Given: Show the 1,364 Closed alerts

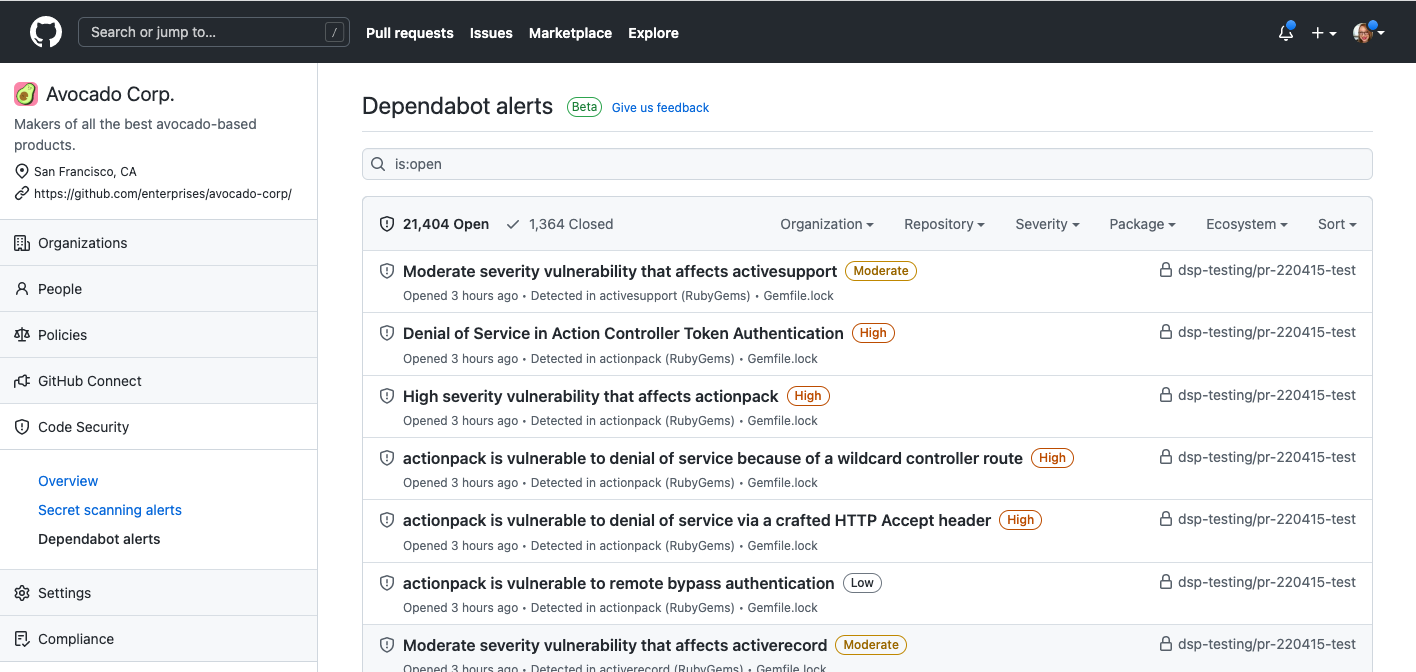Looking at the screenshot, I should [560, 224].
